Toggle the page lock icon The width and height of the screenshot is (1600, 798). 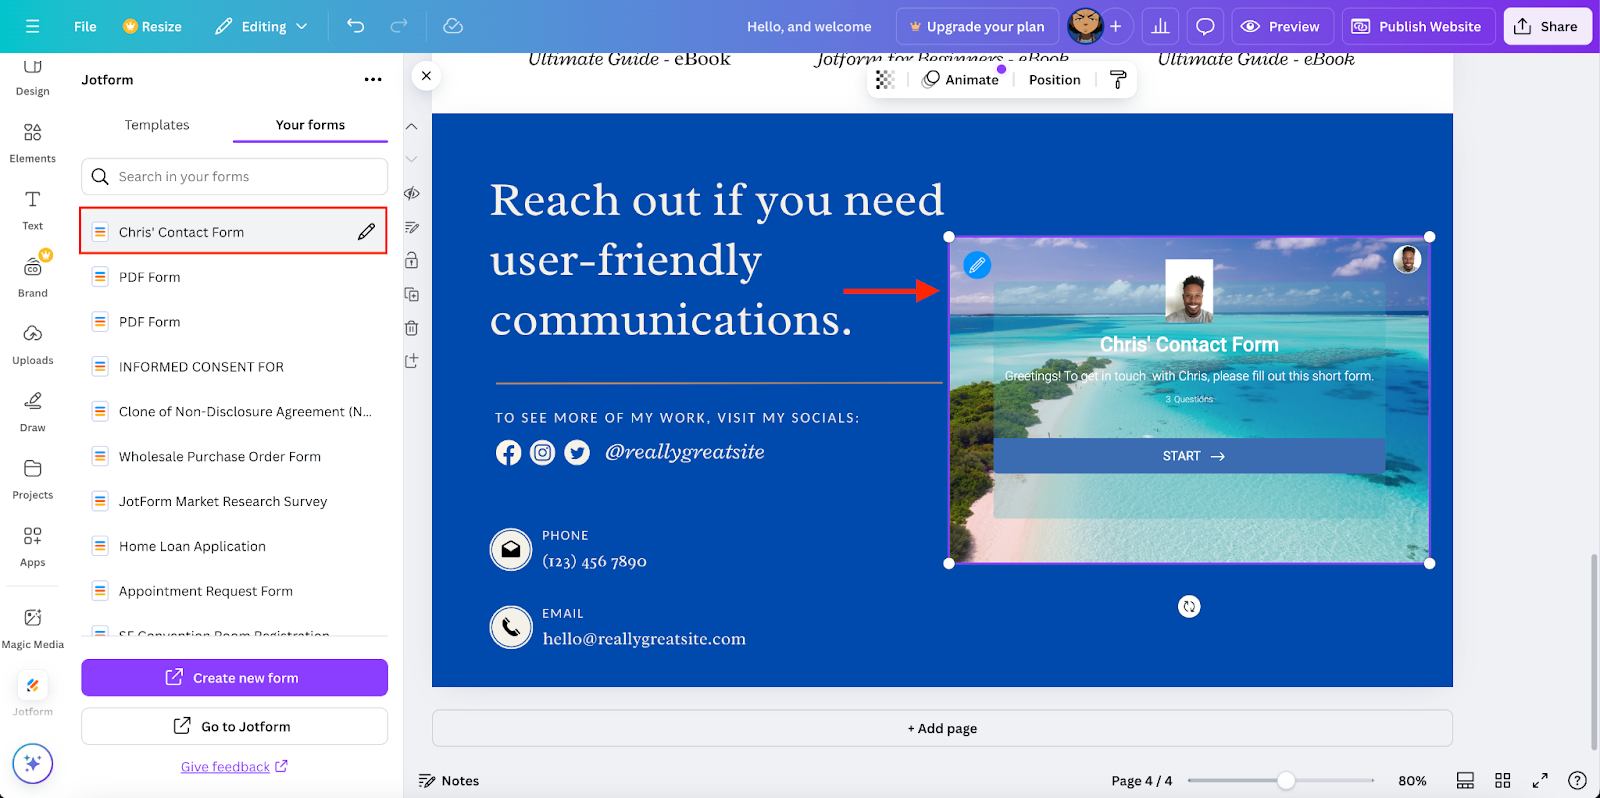[x=411, y=260]
